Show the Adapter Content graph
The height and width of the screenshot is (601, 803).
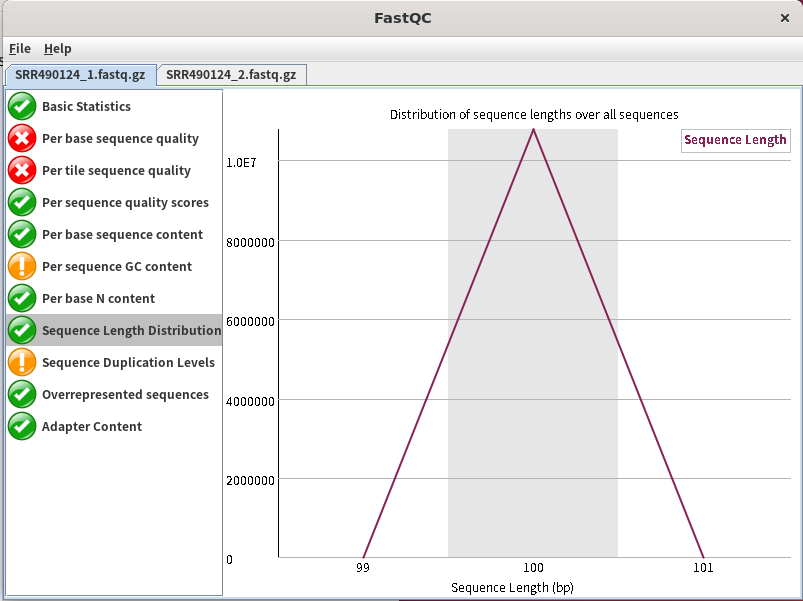[x=114, y=426]
